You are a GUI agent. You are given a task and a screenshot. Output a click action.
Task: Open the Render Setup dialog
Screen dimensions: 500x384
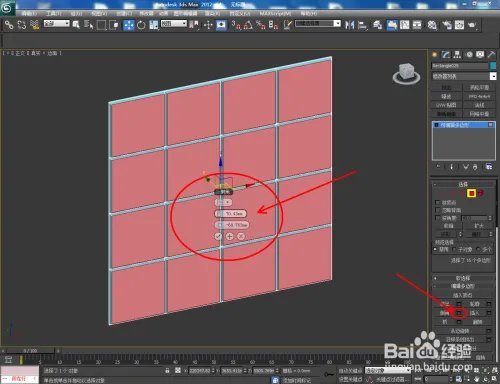pyautogui.click(x=447, y=25)
